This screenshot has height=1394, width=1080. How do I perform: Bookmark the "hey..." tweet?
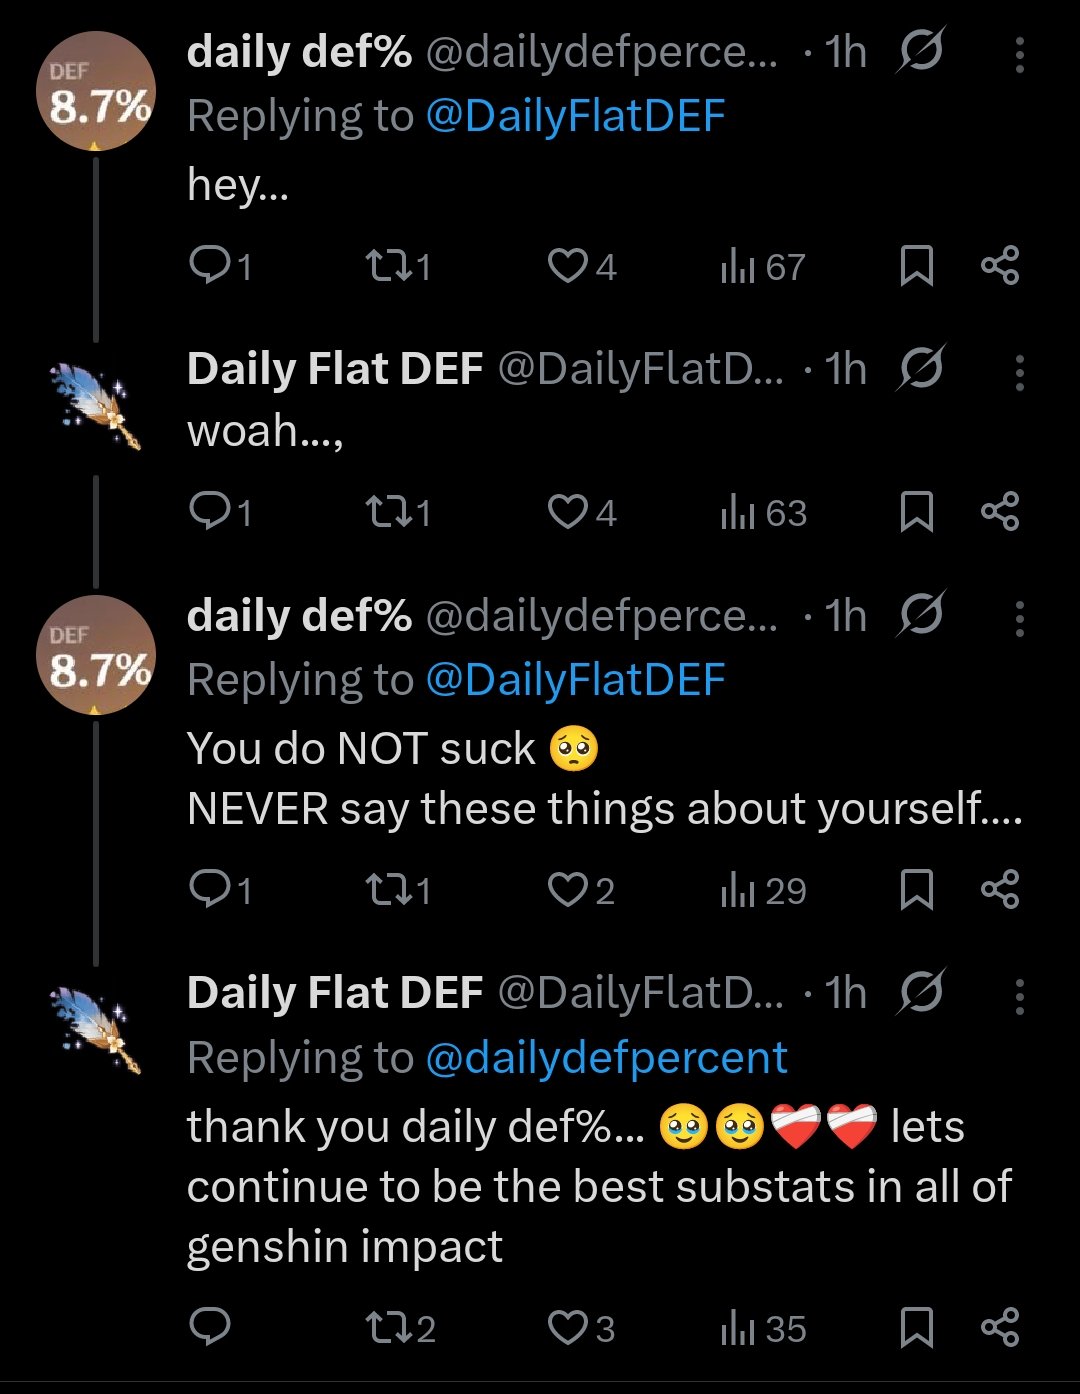[x=917, y=266]
